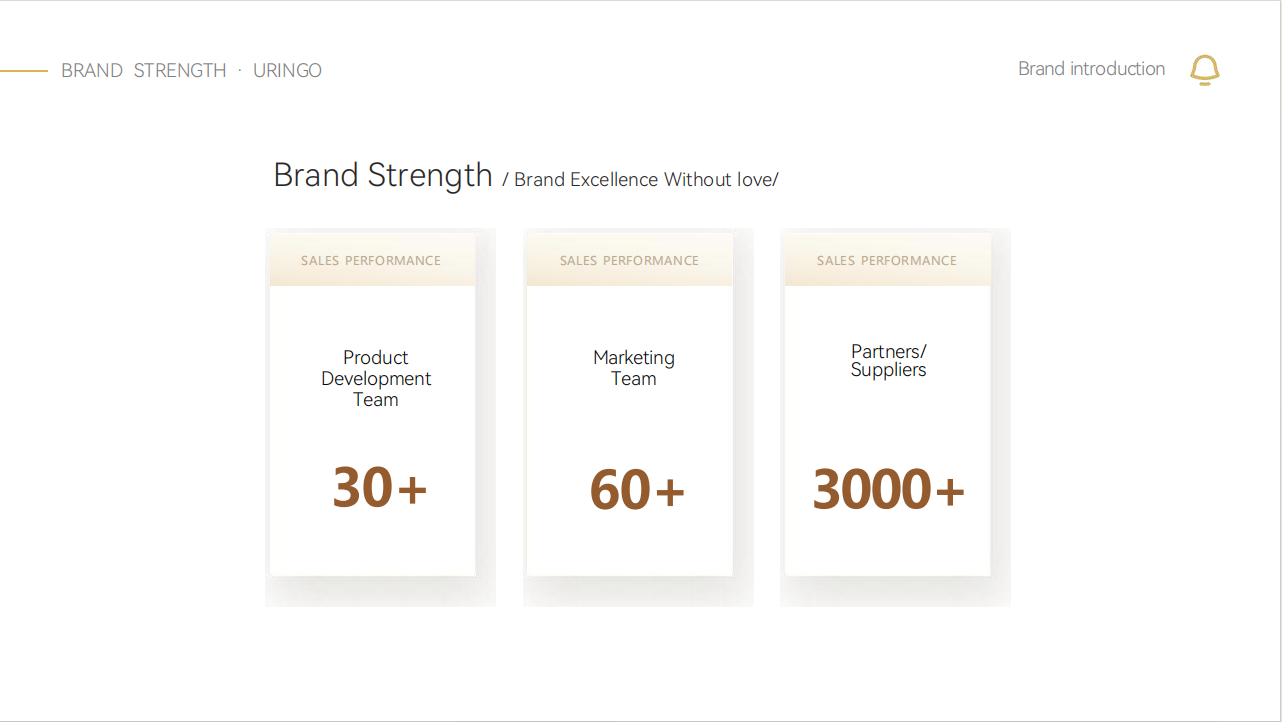Click the 60+ figure
Image resolution: width=1282 pixels, height=722 pixels.
(637, 490)
